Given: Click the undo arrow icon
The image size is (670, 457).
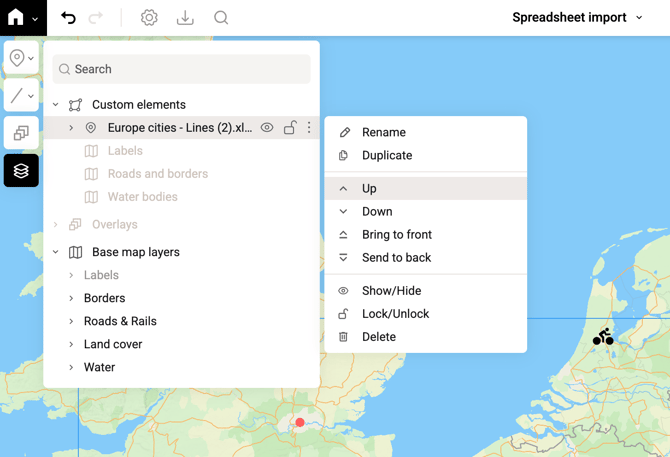Looking at the screenshot, I should [68, 18].
